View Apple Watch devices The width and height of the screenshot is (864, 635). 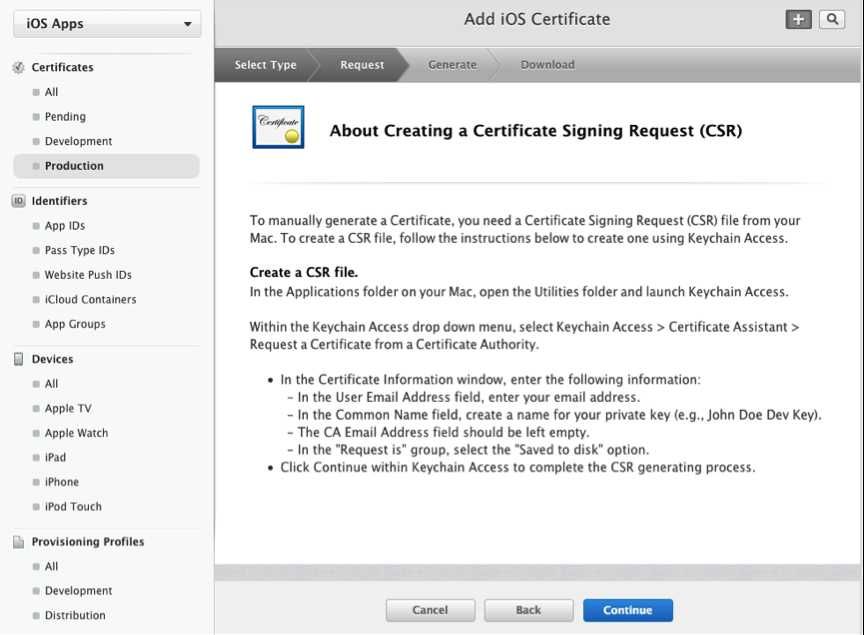76,433
